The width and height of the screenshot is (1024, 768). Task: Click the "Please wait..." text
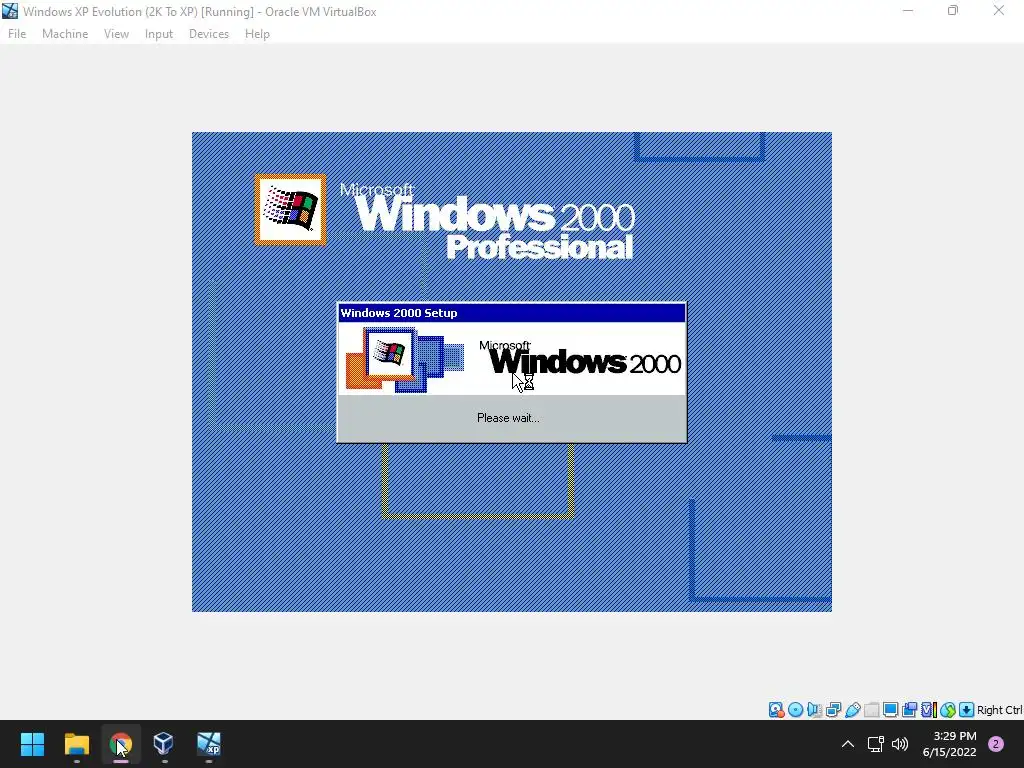tap(508, 418)
